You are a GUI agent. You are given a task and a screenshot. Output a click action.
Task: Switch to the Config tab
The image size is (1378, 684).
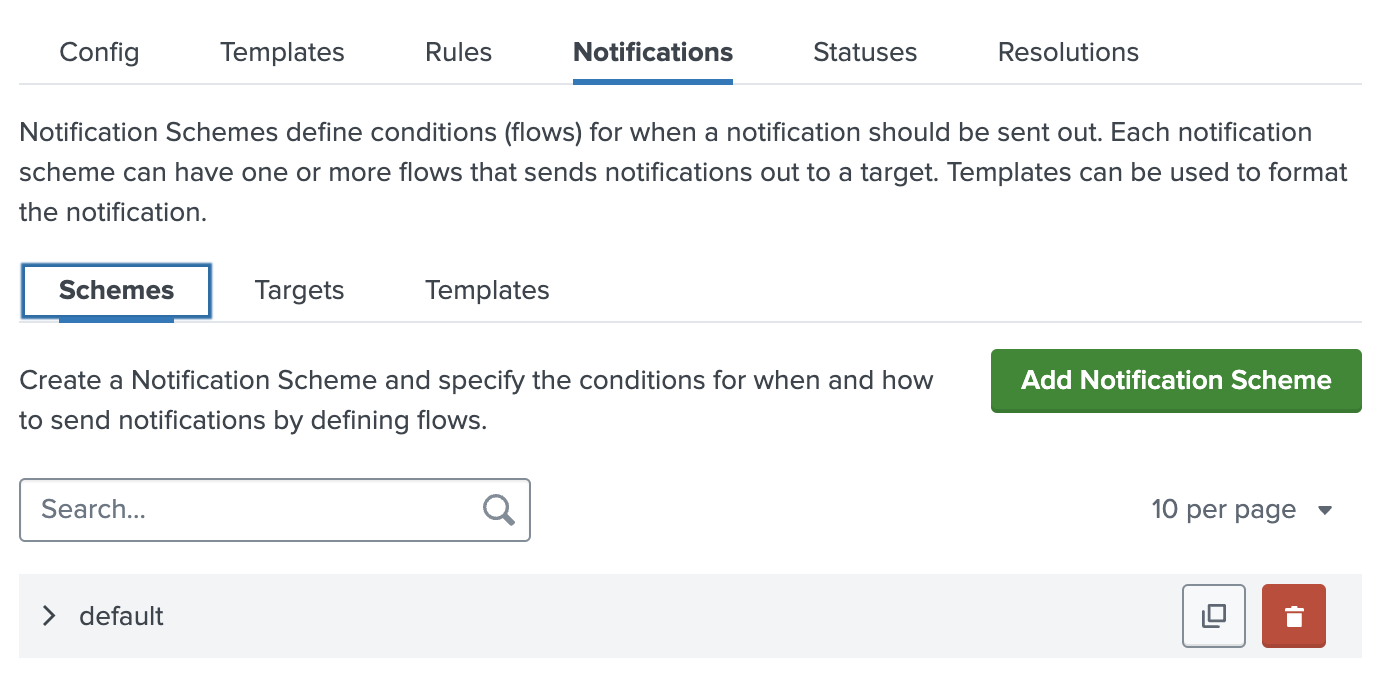coord(99,52)
